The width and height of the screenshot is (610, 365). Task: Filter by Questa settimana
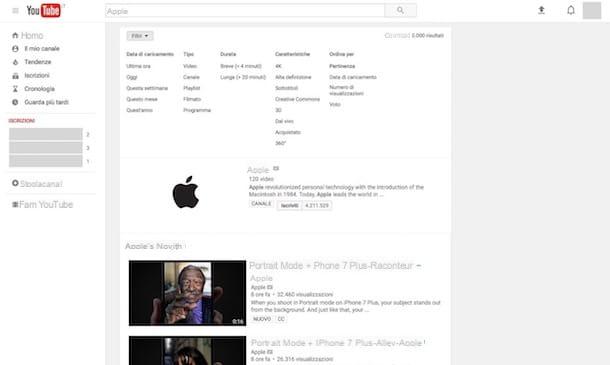point(147,88)
